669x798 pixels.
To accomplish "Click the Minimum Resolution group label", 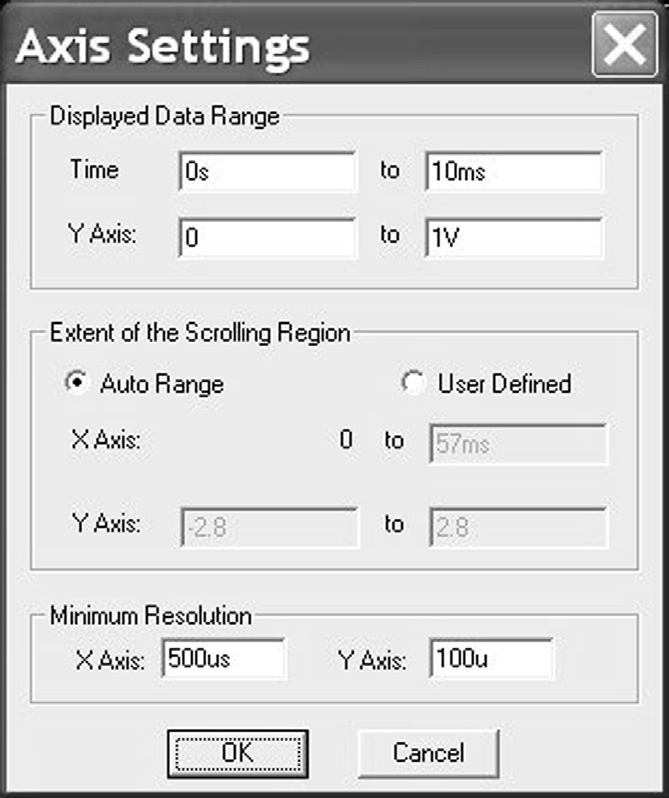I will (x=151, y=614).
